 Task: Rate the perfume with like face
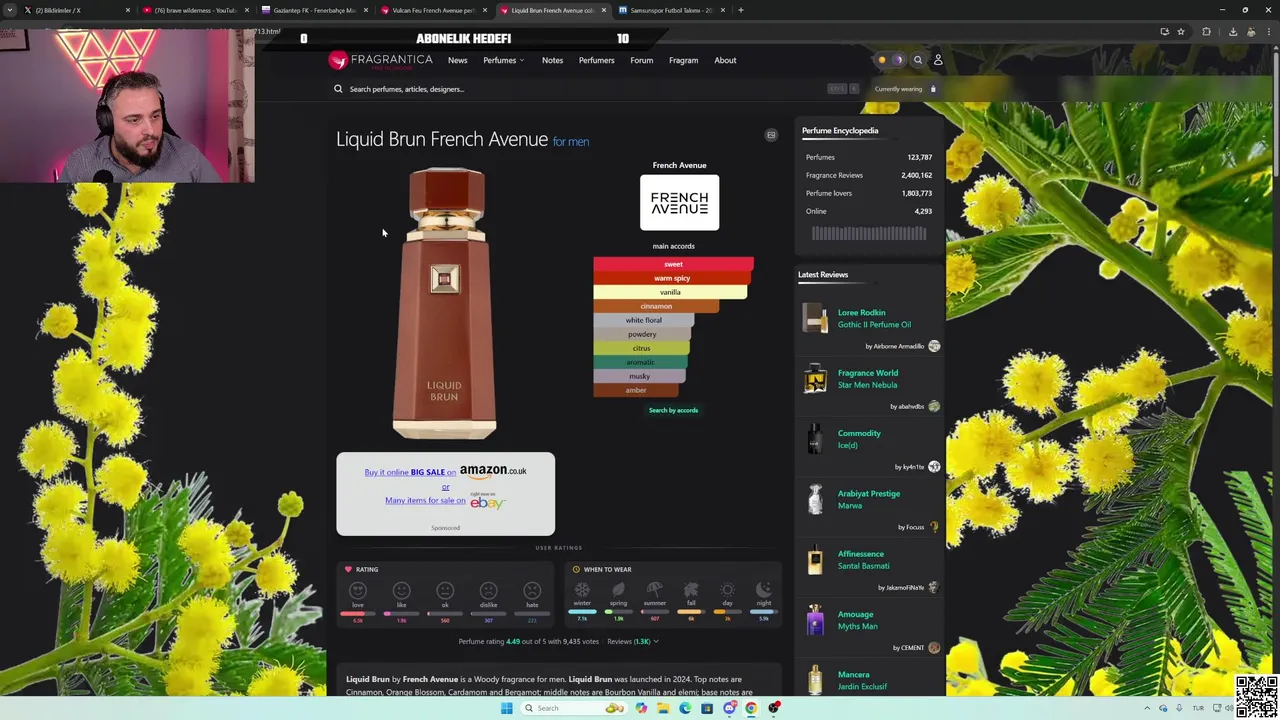click(x=401, y=591)
